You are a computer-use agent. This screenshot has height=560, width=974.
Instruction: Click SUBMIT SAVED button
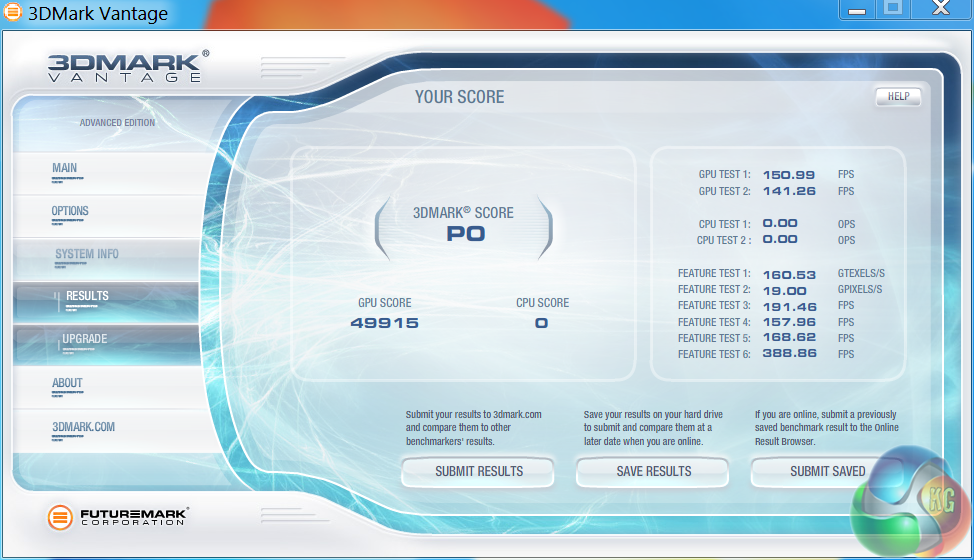(x=827, y=472)
